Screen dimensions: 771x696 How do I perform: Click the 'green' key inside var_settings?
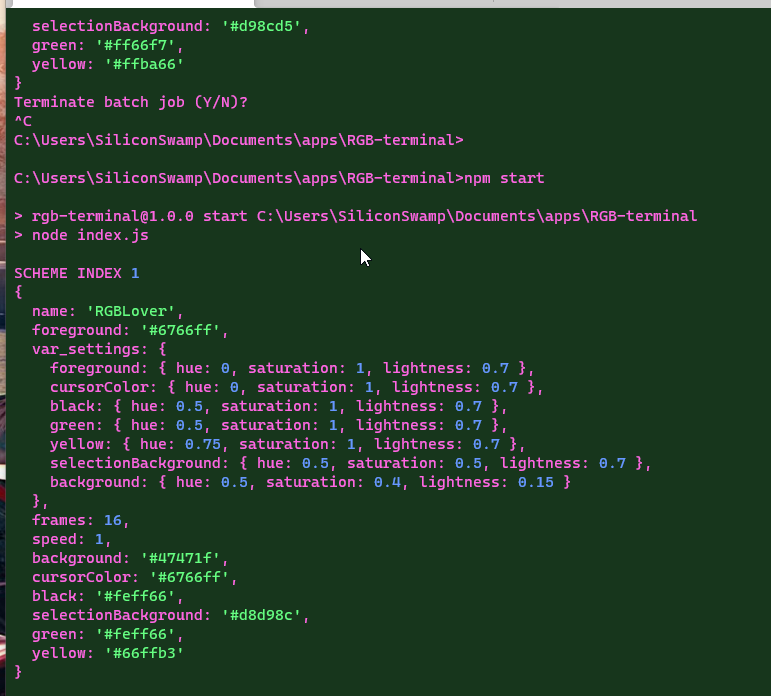click(72, 425)
